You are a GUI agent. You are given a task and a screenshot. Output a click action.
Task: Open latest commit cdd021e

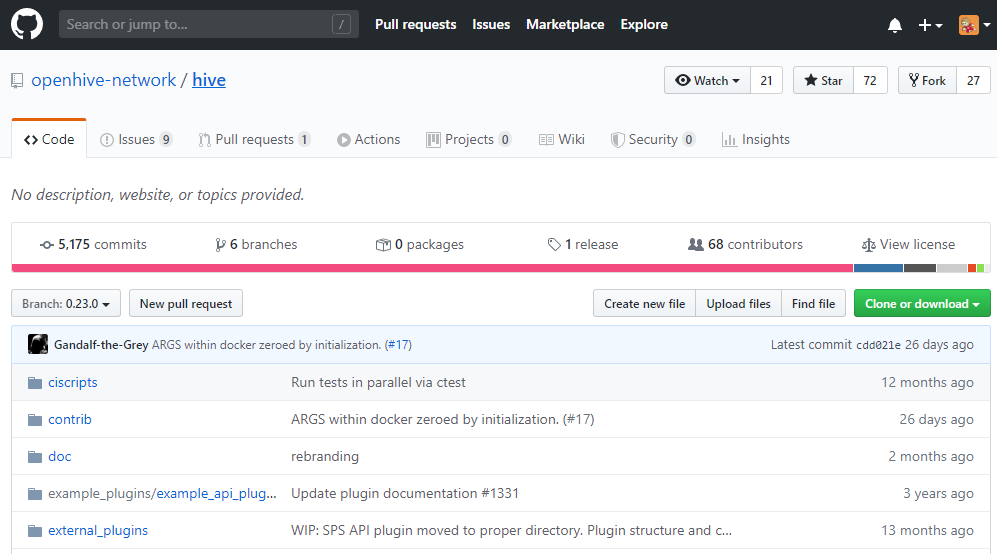coord(878,345)
